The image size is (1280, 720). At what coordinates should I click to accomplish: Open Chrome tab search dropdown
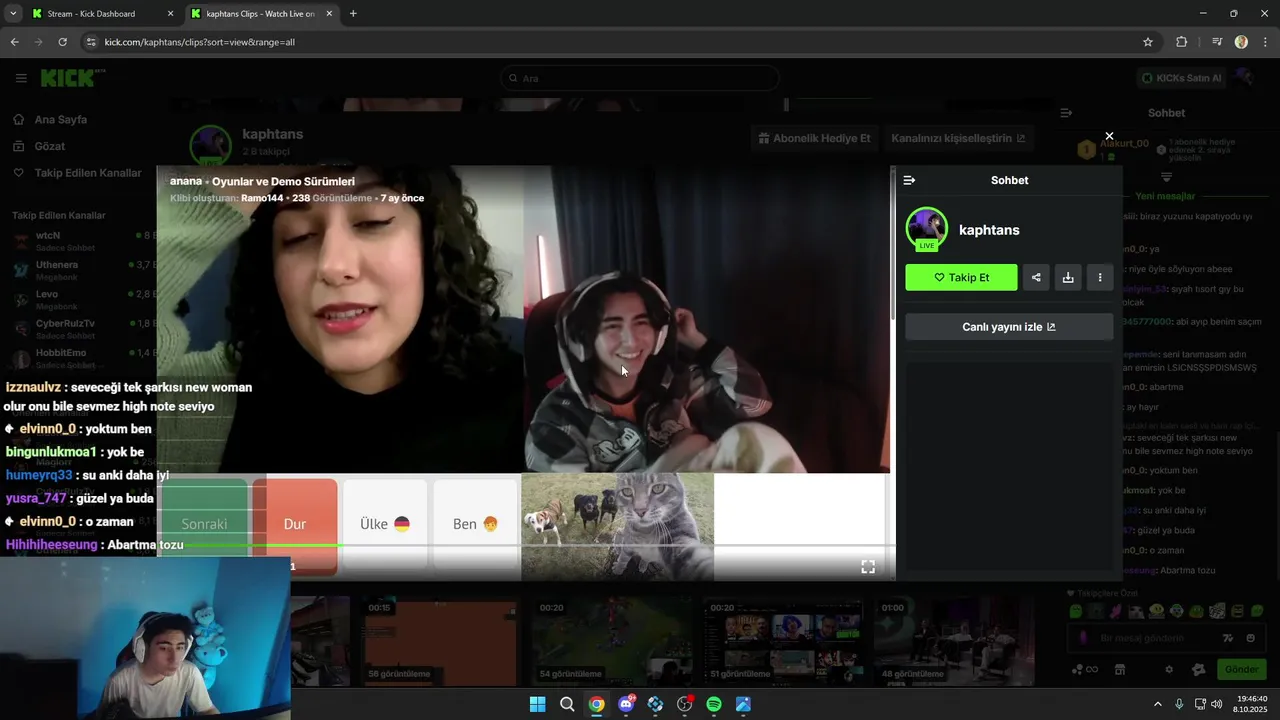click(x=12, y=14)
